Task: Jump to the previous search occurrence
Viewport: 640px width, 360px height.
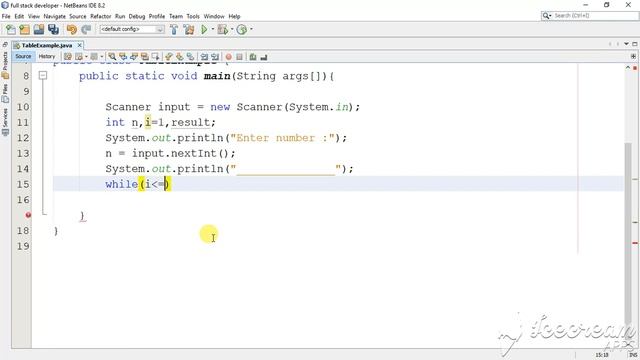Action: pos(123,57)
